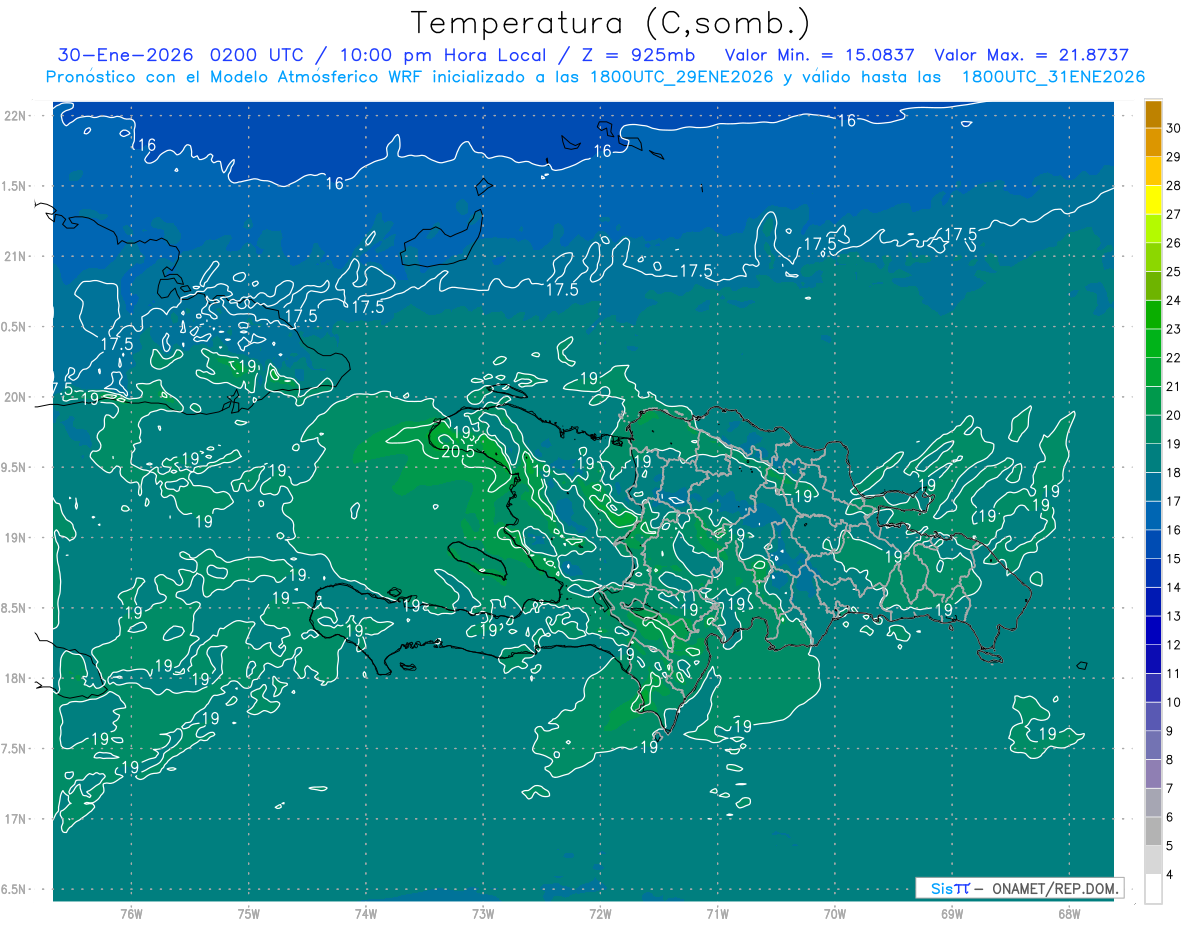Image resolution: width=1200 pixels, height=927 pixels.
Task: Click the 10 label on color scale
Action: 1173,703
